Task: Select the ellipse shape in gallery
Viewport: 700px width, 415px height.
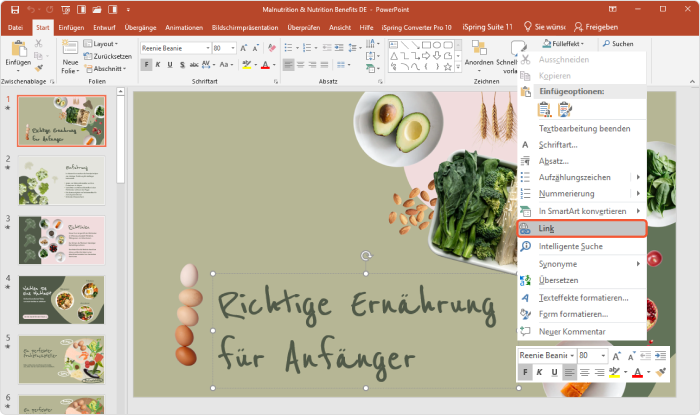Action: coord(437,45)
